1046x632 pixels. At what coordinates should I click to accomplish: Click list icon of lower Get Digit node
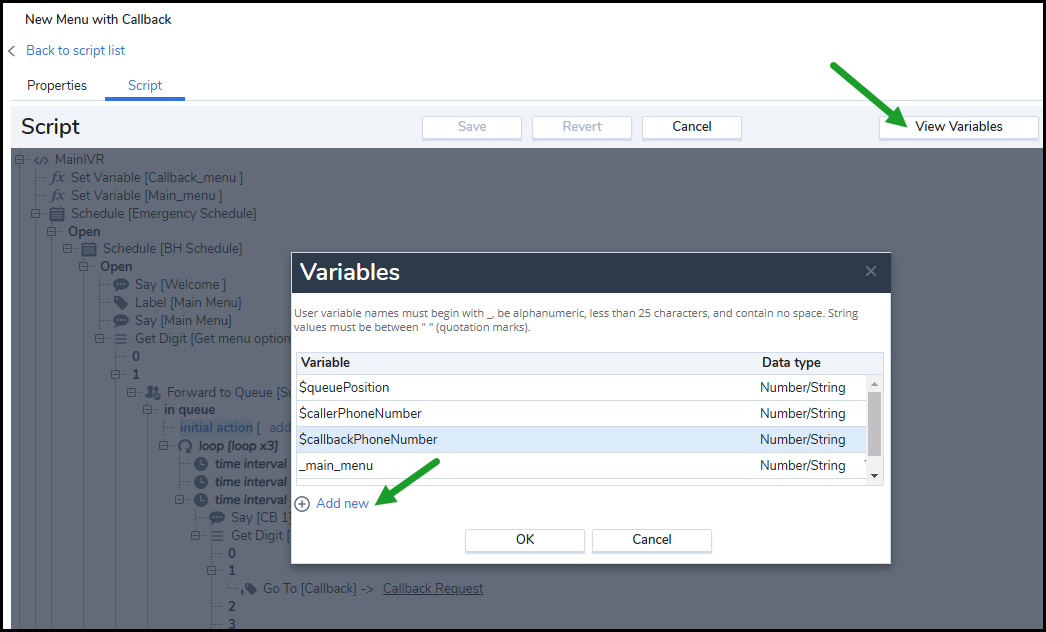click(217, 536)
